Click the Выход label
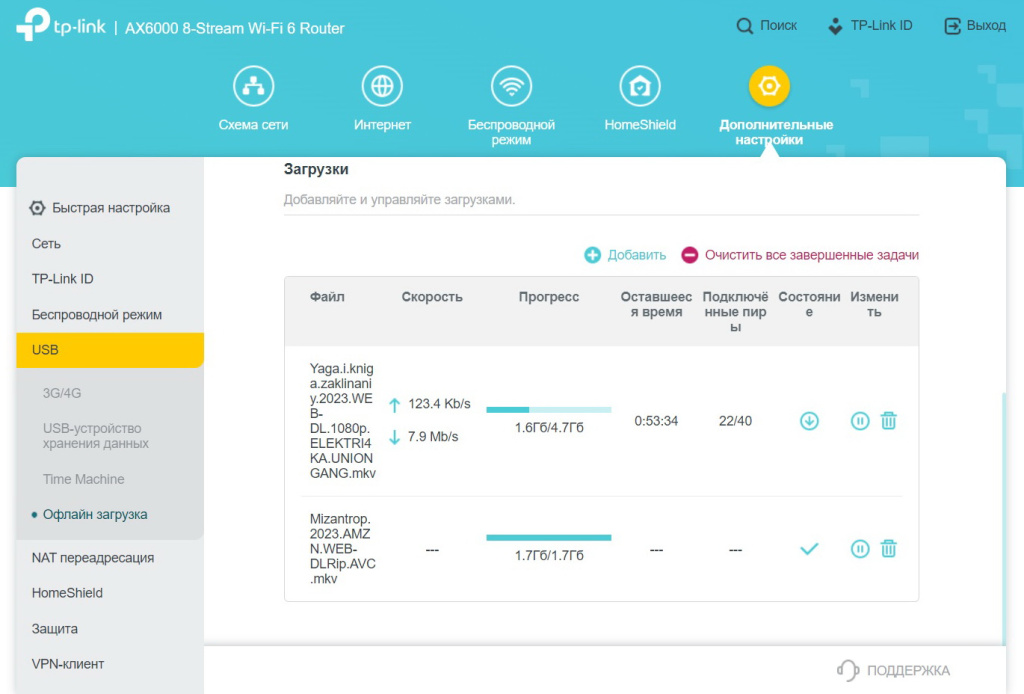Viewport: 1024px width, 694px height. click(986, 25)
